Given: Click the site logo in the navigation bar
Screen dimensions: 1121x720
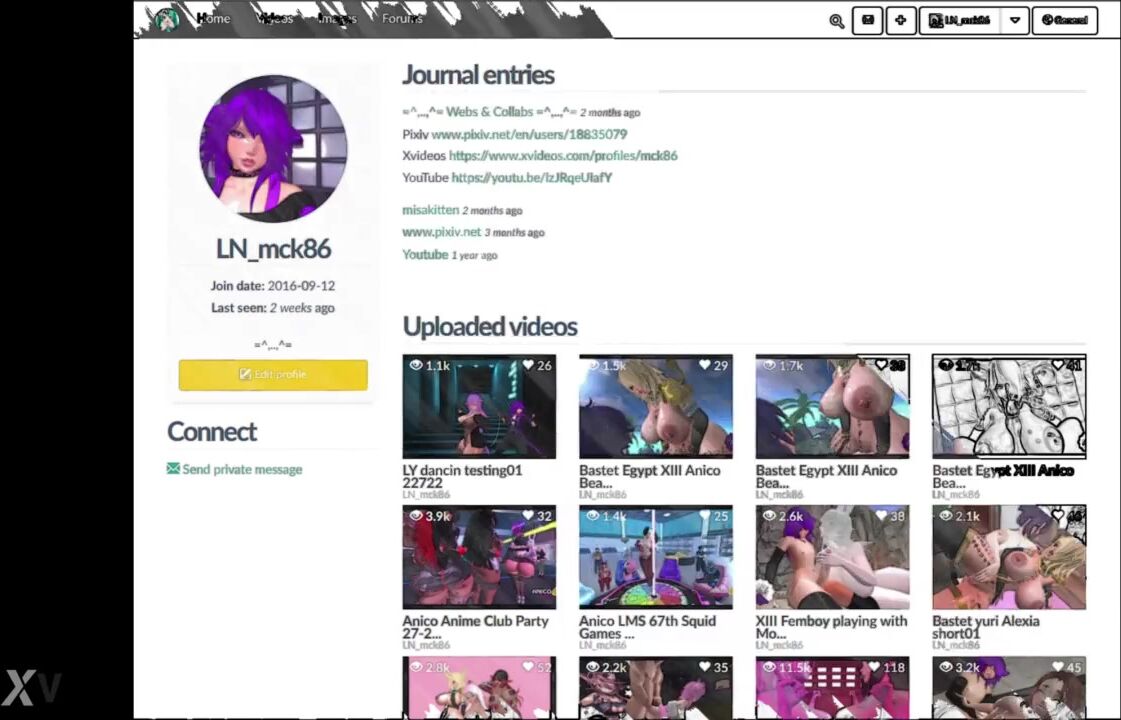Looking at the screenshot, I should coord(167,19).
